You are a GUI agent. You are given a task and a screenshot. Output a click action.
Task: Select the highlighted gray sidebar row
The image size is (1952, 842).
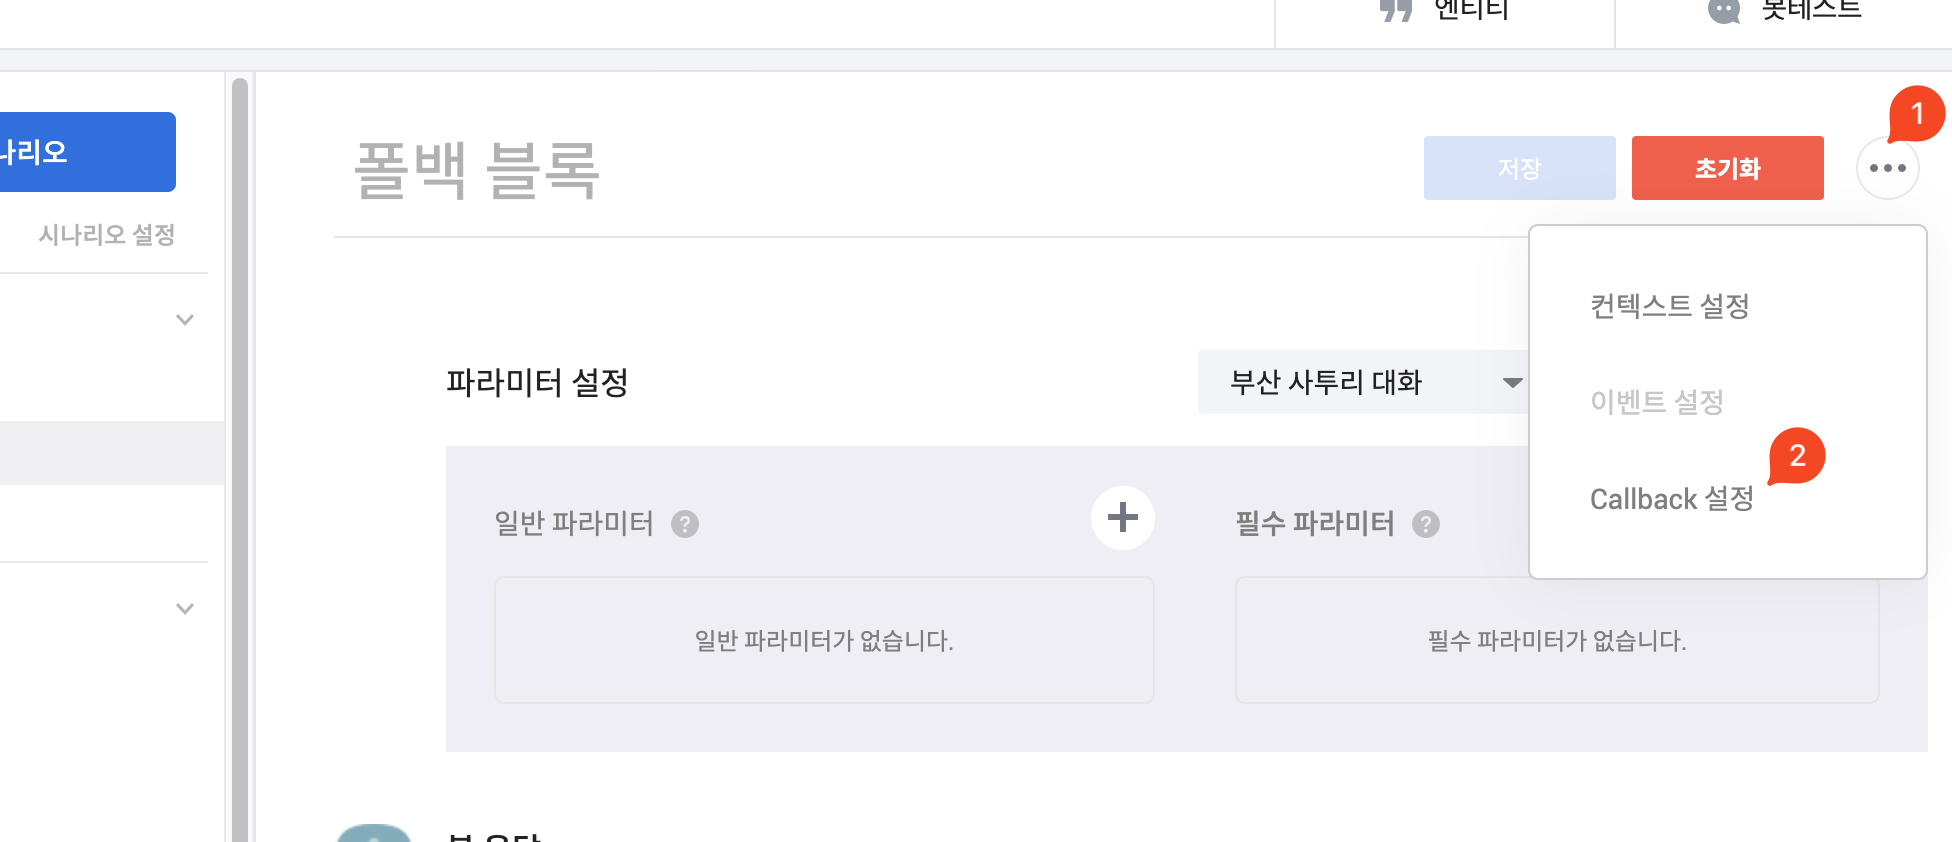coord(110,453)
